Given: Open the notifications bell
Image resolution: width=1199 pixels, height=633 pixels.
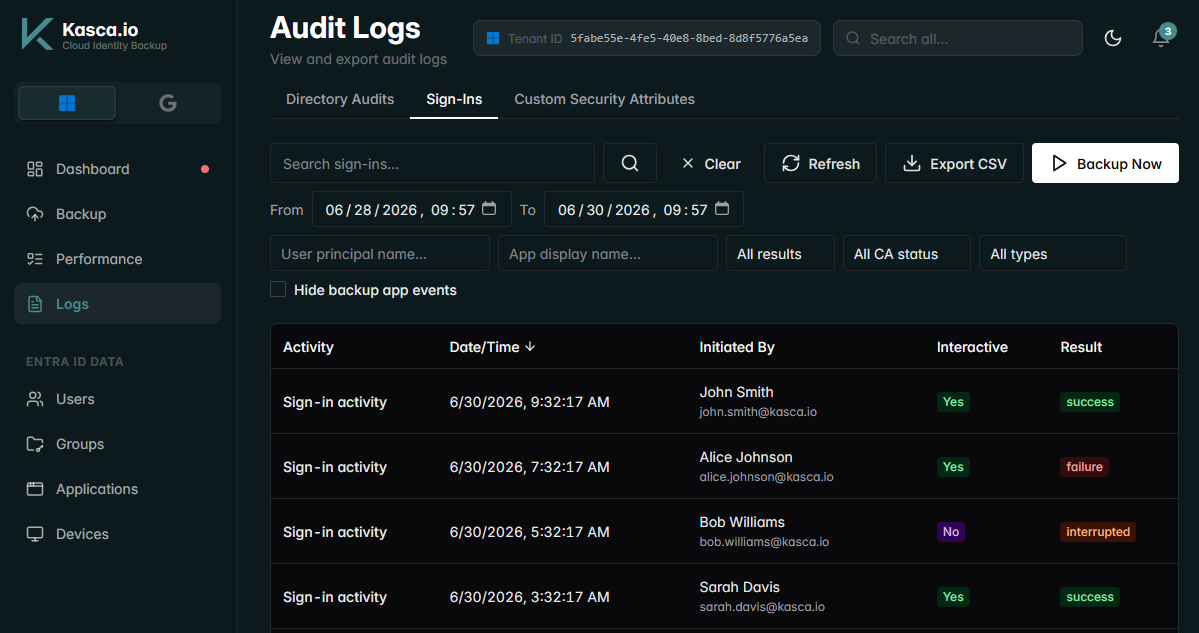Looking at the screenshot, I should pyautogui.click(x=1161, y=38).
